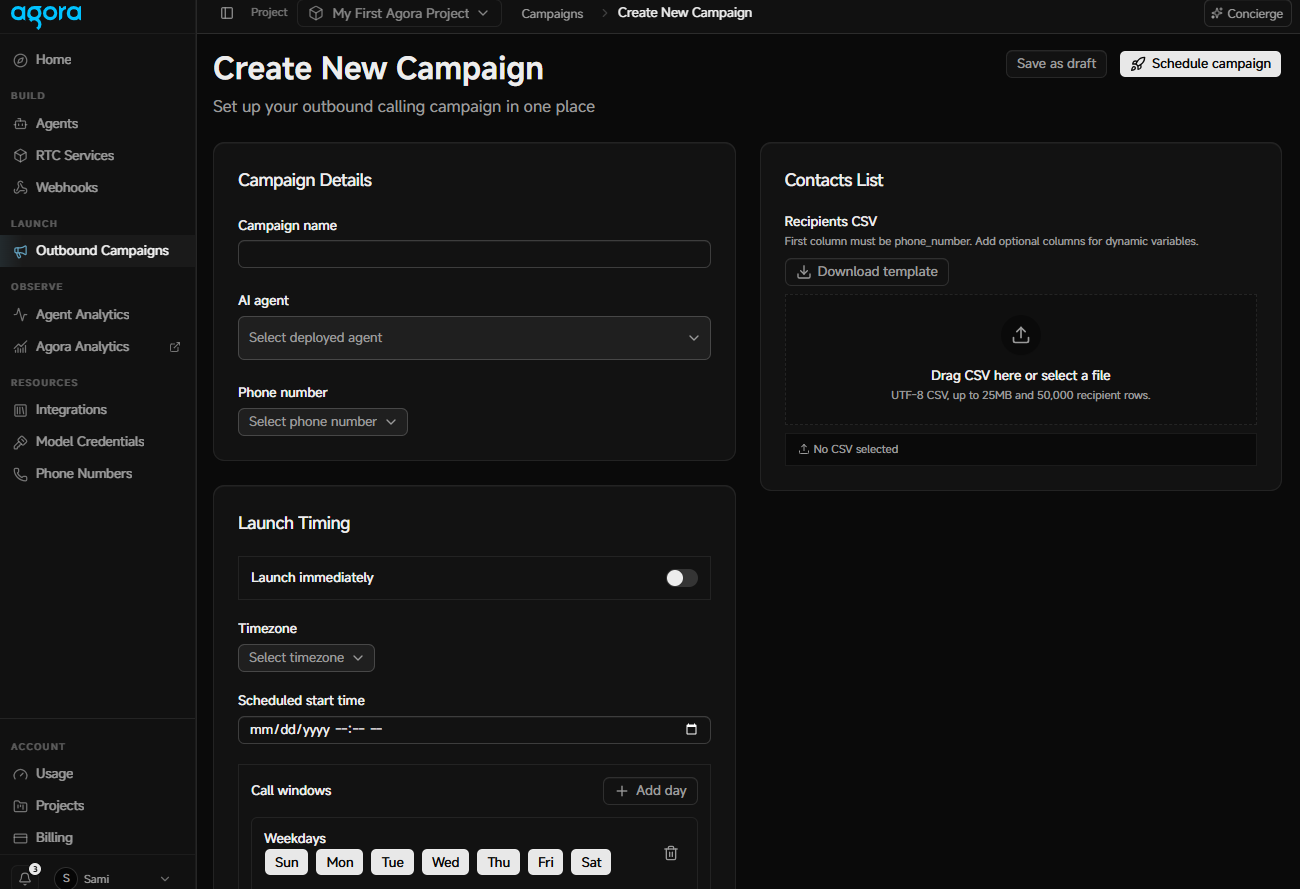This screenshot has height=889, width=1300.
Task: Click the project cube icon in header
Action: pyautogui.click(x=316, y=13)
